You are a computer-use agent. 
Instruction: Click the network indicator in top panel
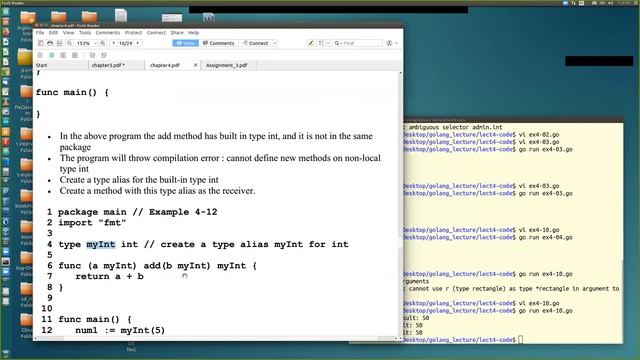(573, 3)
